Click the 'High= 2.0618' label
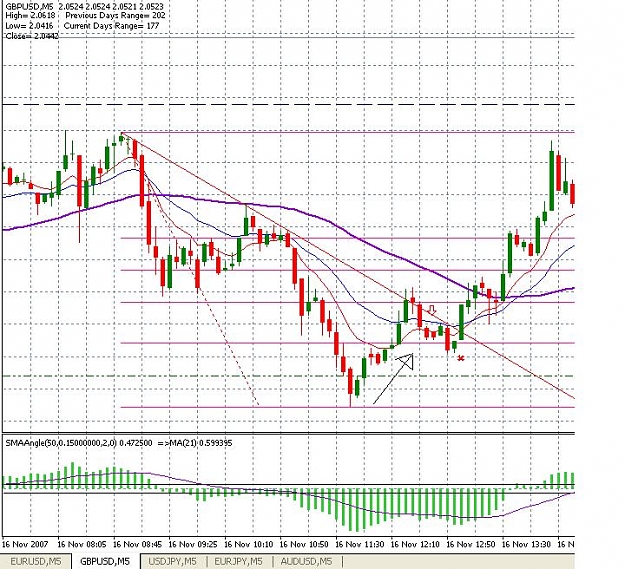625x569 pixels. click(x=29, y=16)
